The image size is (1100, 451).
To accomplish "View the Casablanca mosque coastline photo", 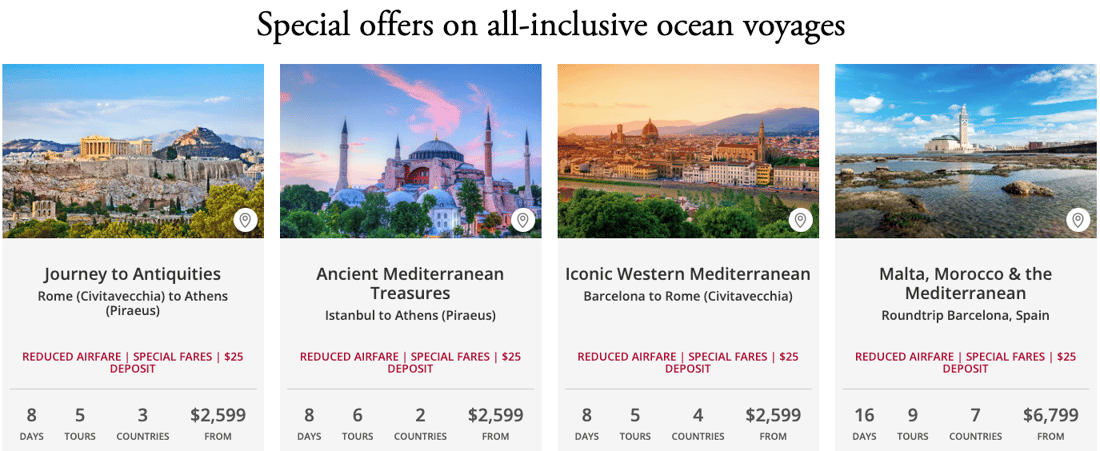I will click(x=966, y=151).
